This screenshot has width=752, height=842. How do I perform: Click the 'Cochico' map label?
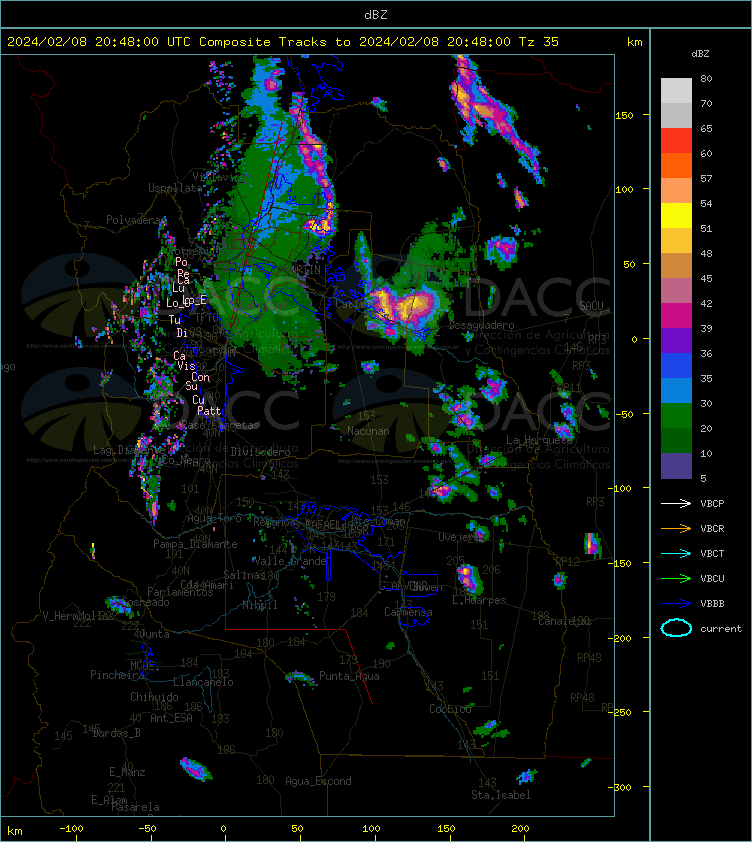[x=450, y=709]
